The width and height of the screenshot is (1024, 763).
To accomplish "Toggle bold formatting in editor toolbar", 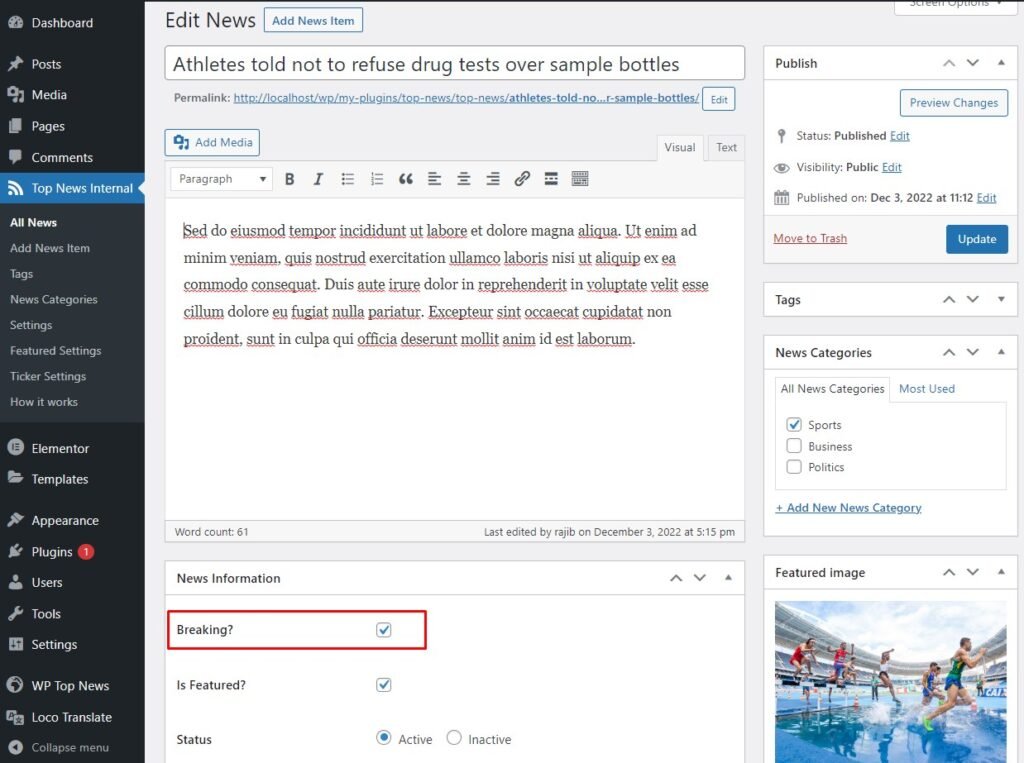I will (x=290, y=179).
